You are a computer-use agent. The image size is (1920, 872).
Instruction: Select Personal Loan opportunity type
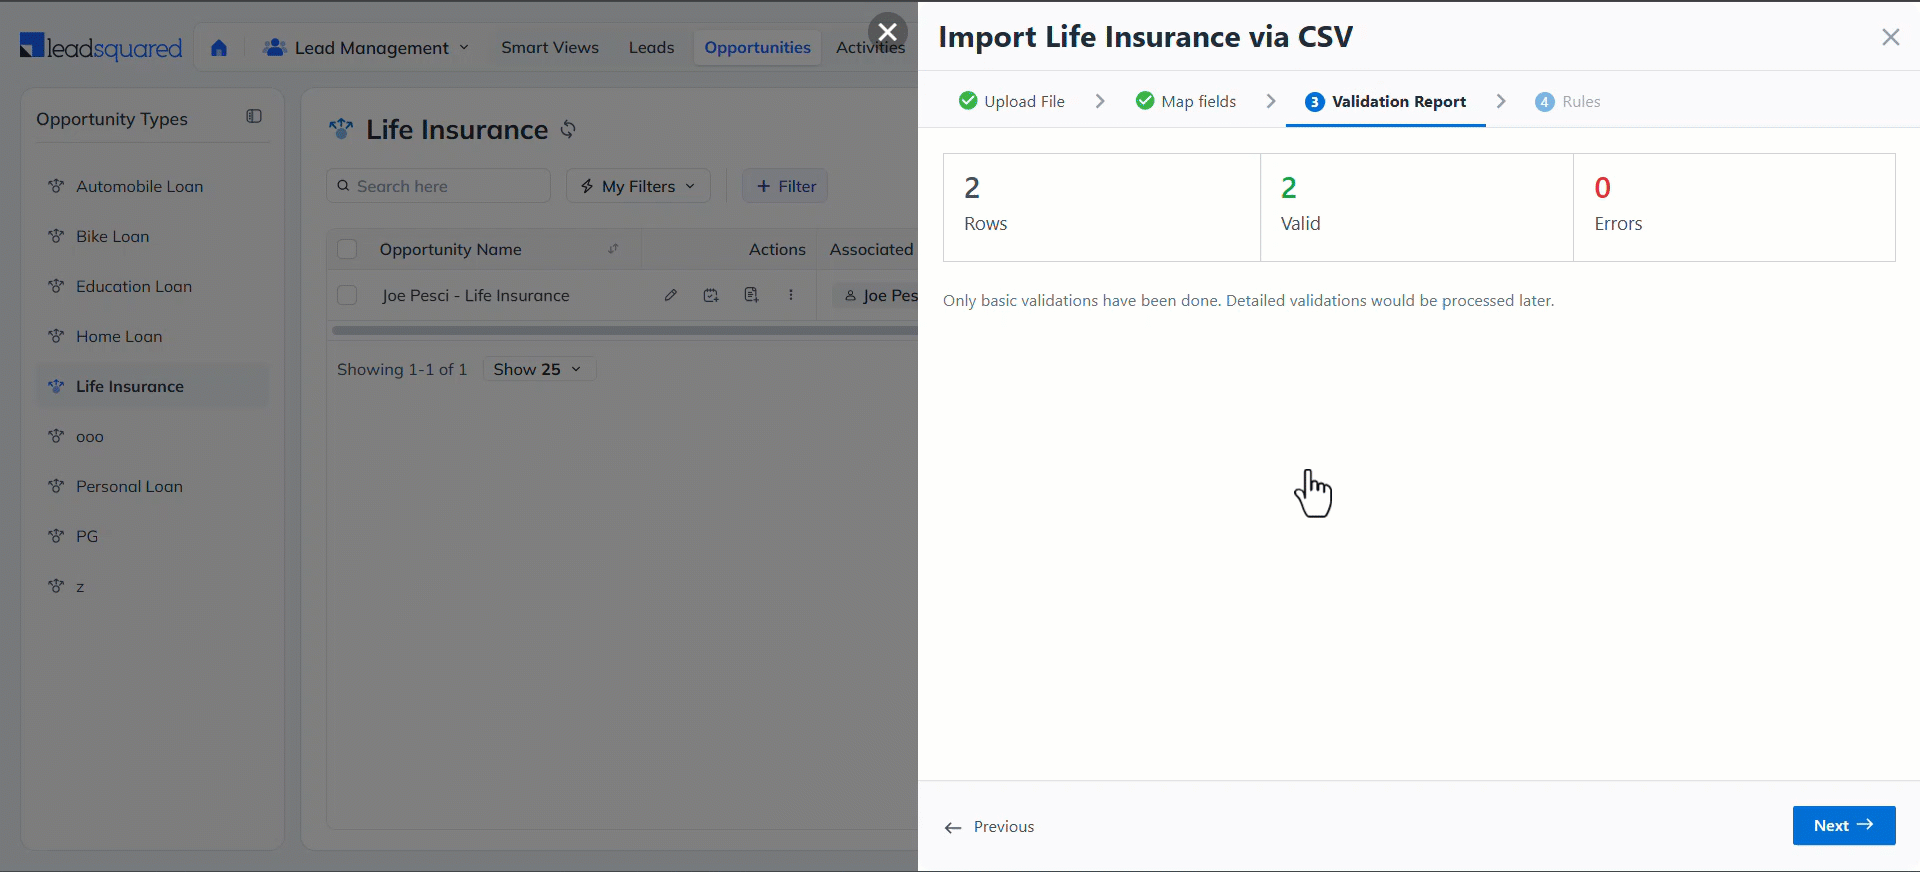(153, 486)
